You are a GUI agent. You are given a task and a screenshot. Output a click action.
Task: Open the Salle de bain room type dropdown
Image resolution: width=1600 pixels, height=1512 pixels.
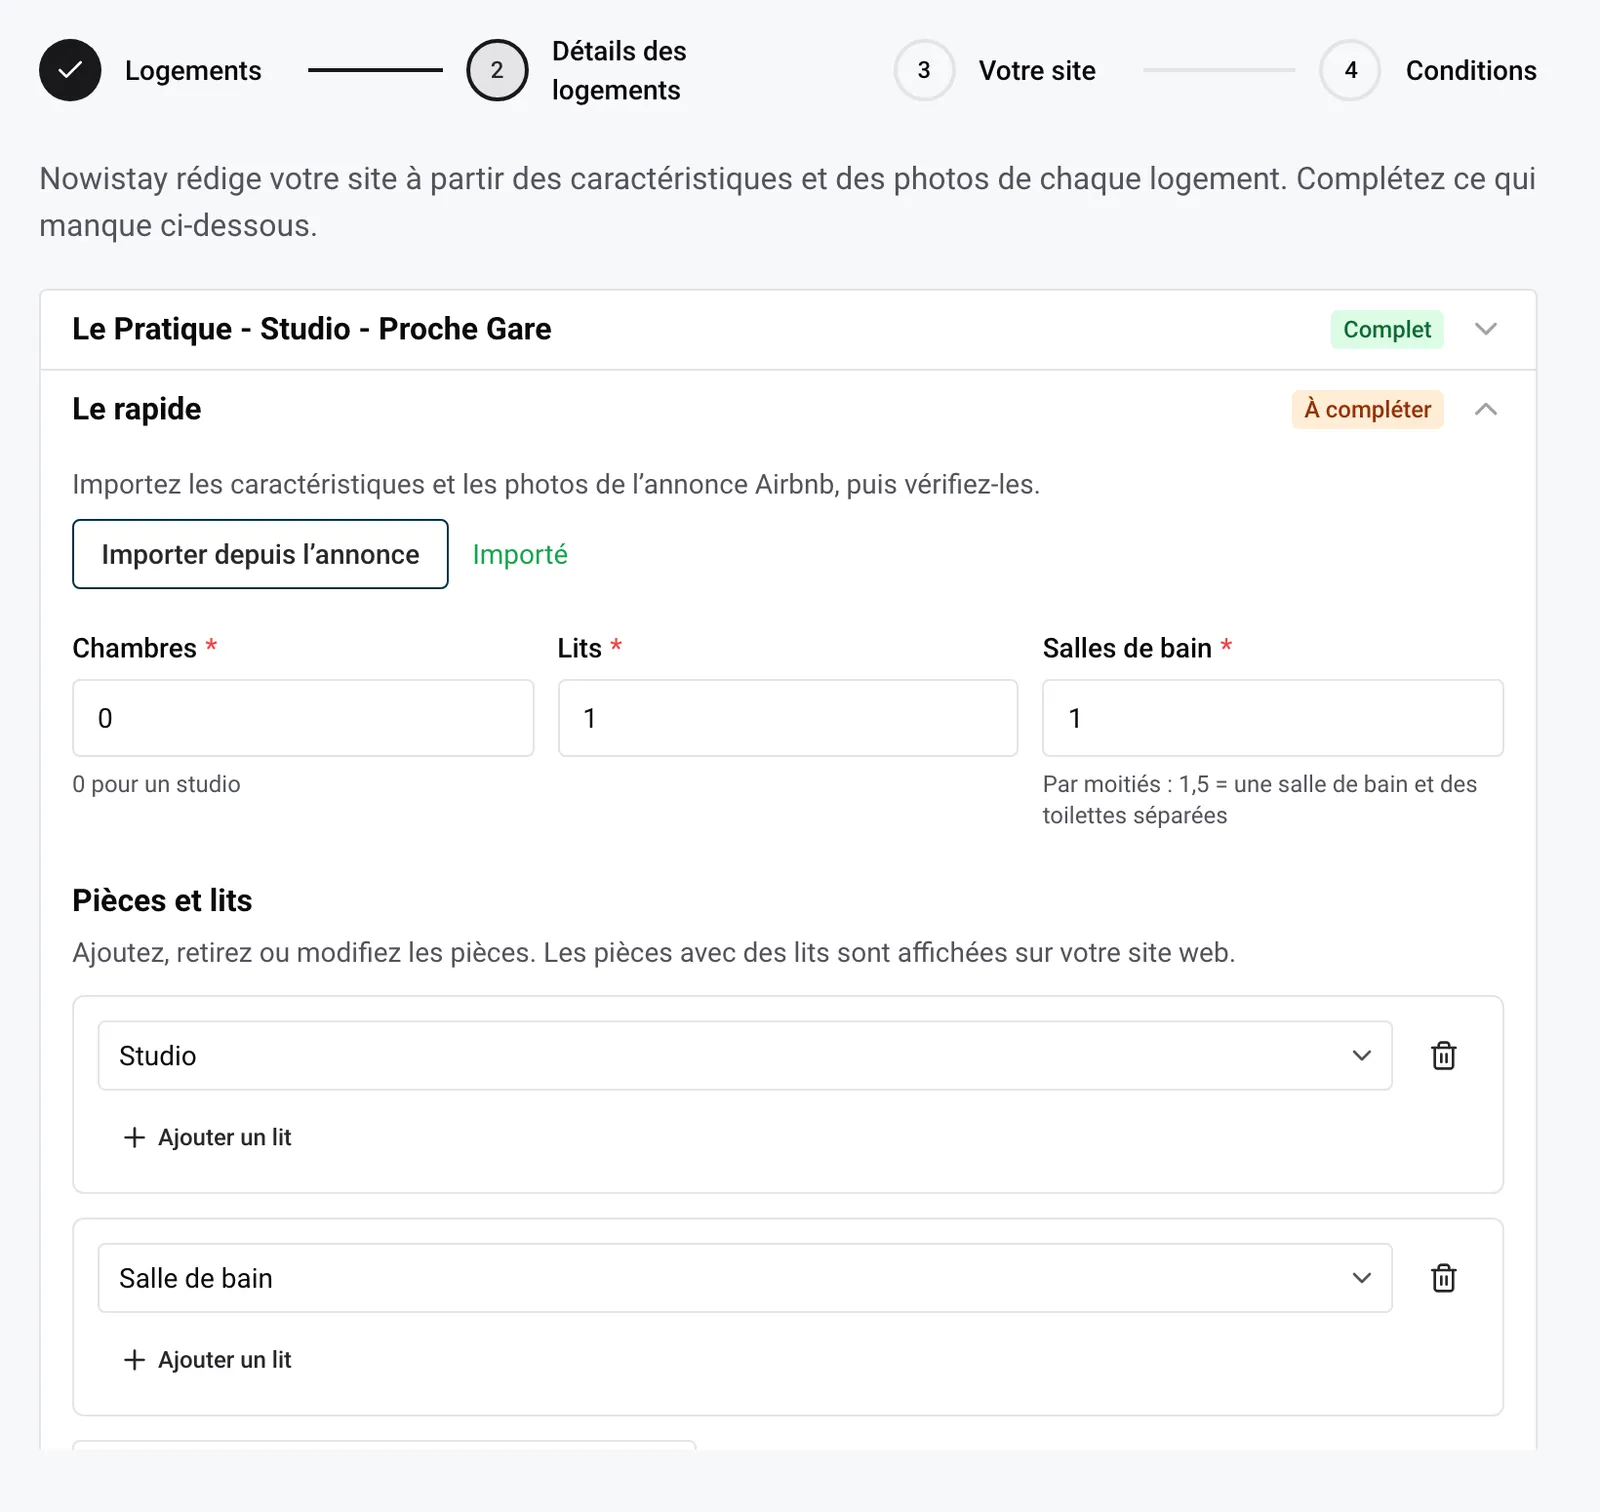(x=745, y=1278)
